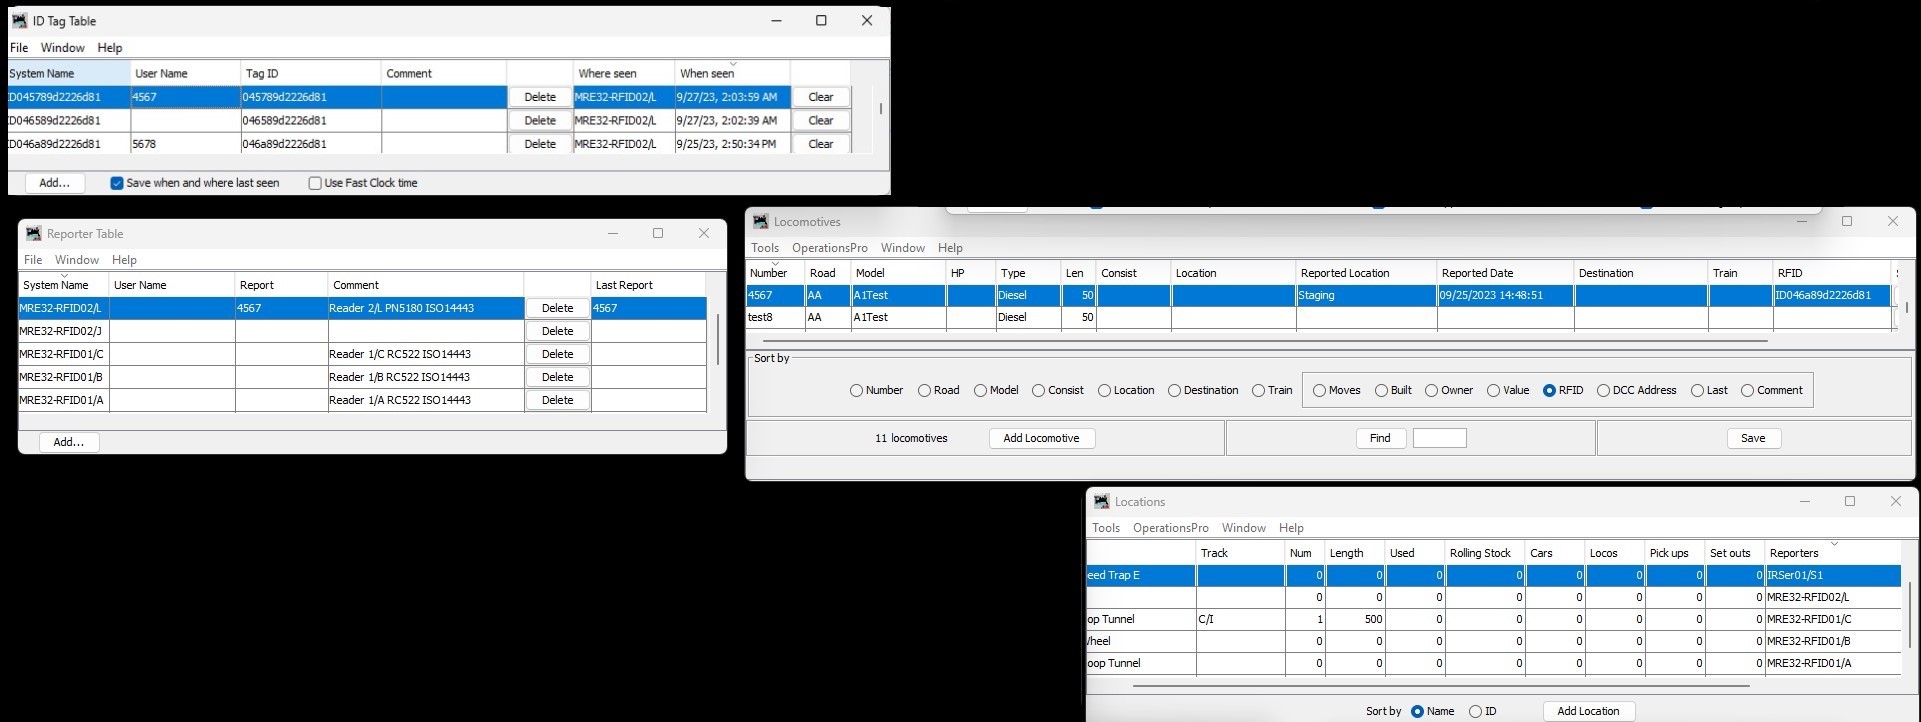This screenshot has height=722, width=1921.
Task: Select the DCC Address sort radio button
Action: [x=1603, y=391]
